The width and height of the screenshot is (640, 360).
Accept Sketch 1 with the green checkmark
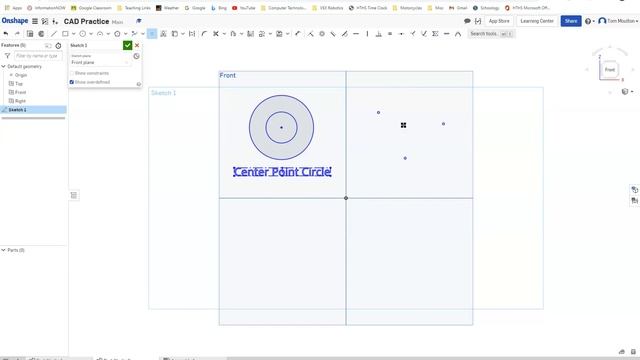click(x=127, y=45)
